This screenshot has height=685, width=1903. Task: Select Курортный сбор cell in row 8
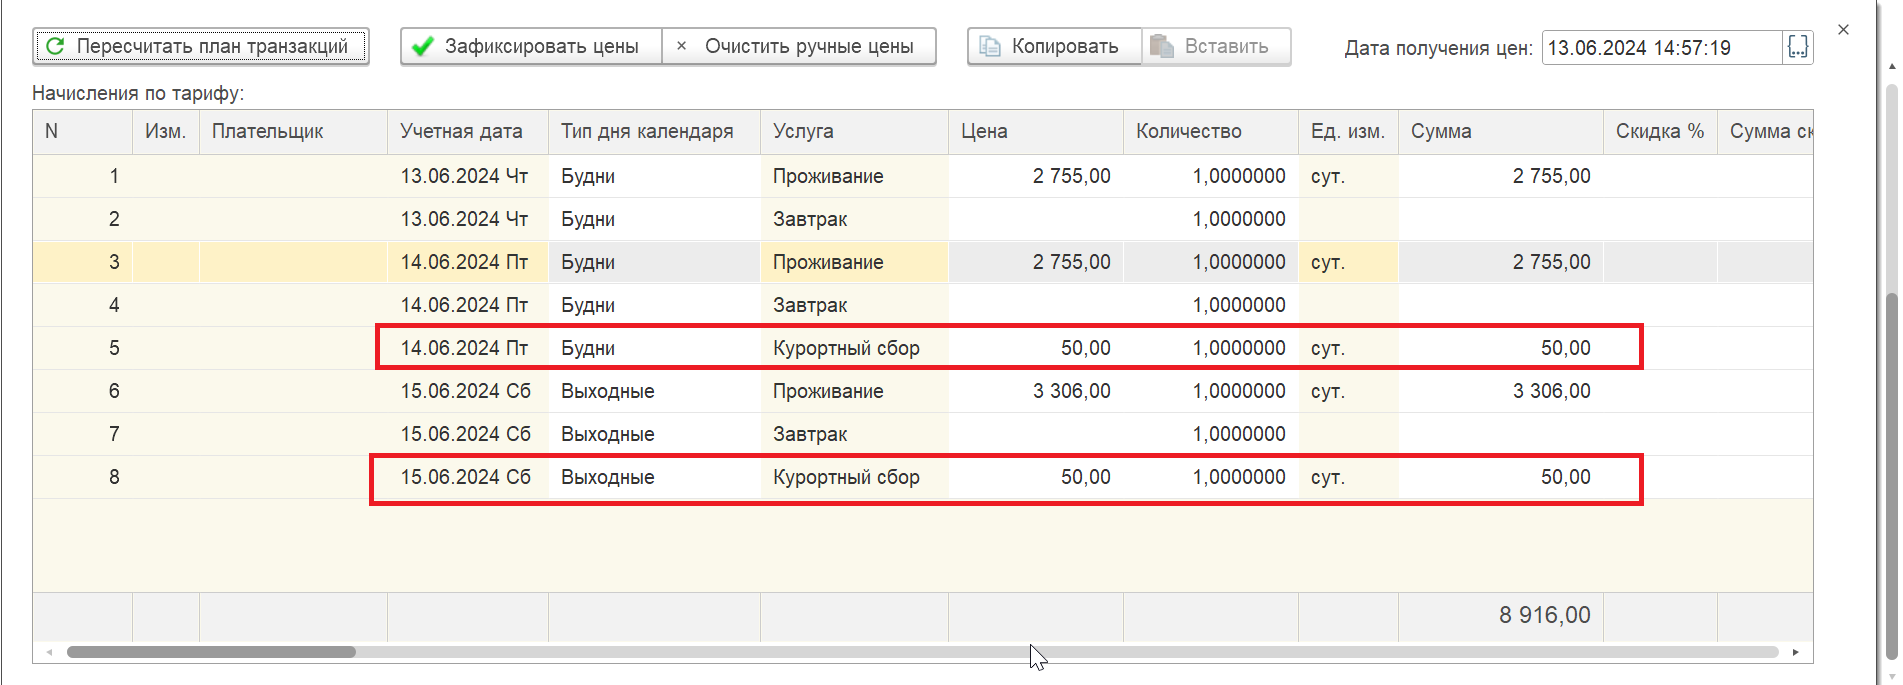[x=855, y=477]
